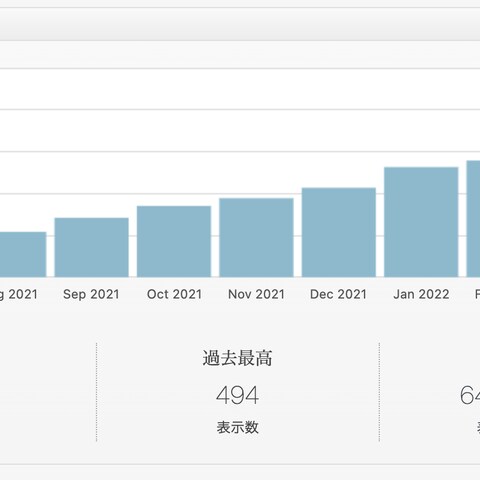Click the cut-off 2021 label at left

click(19, 295)
